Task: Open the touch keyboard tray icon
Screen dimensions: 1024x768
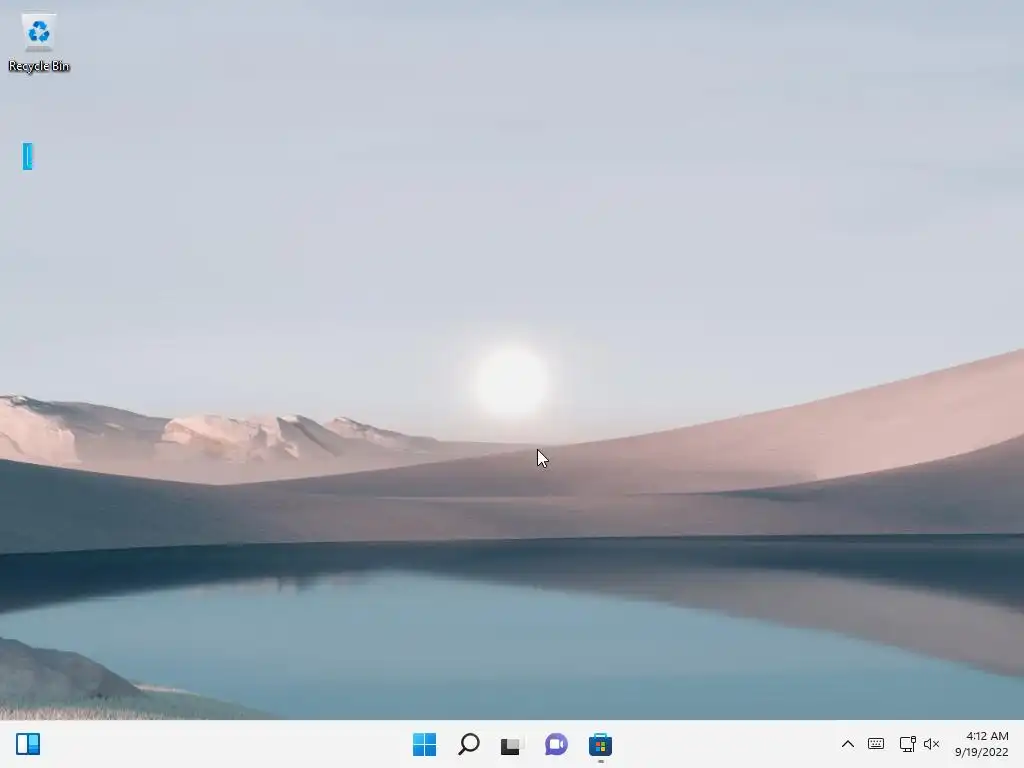Action: pyautogui.click(x=876, y=744)
